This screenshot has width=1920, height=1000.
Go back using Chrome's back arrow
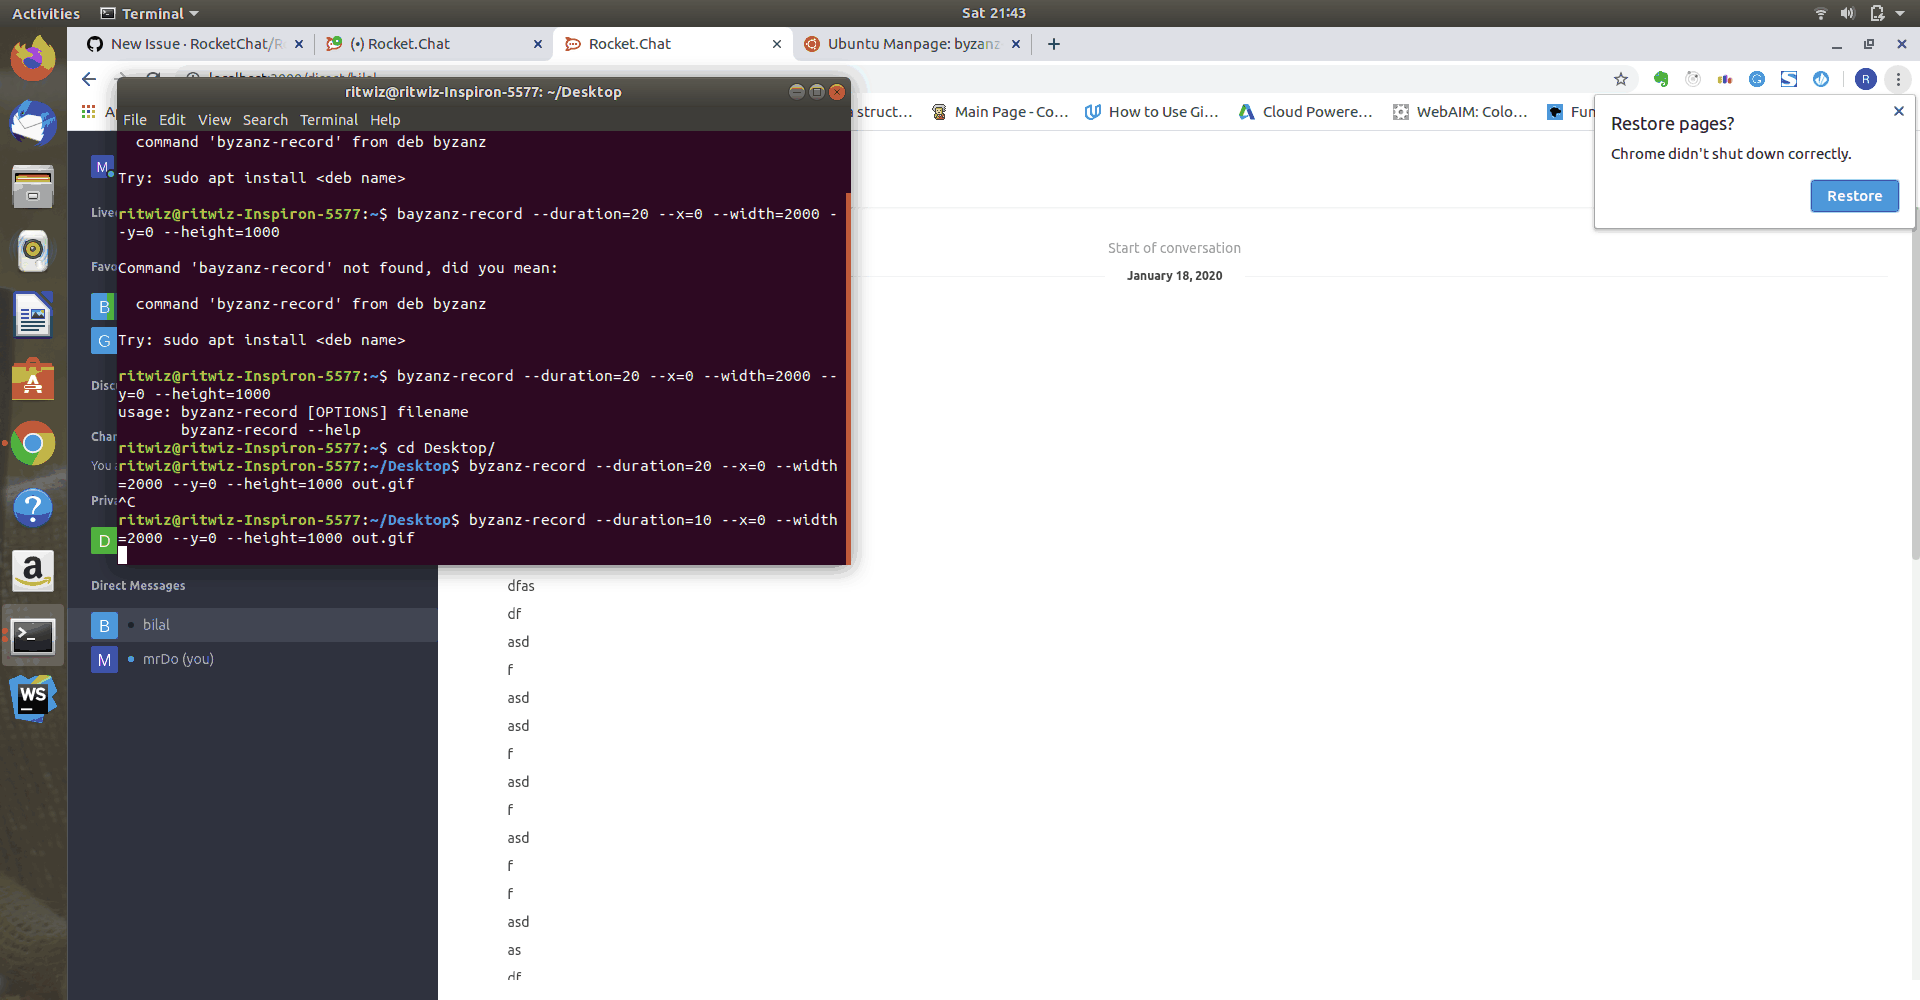(89, 79)
